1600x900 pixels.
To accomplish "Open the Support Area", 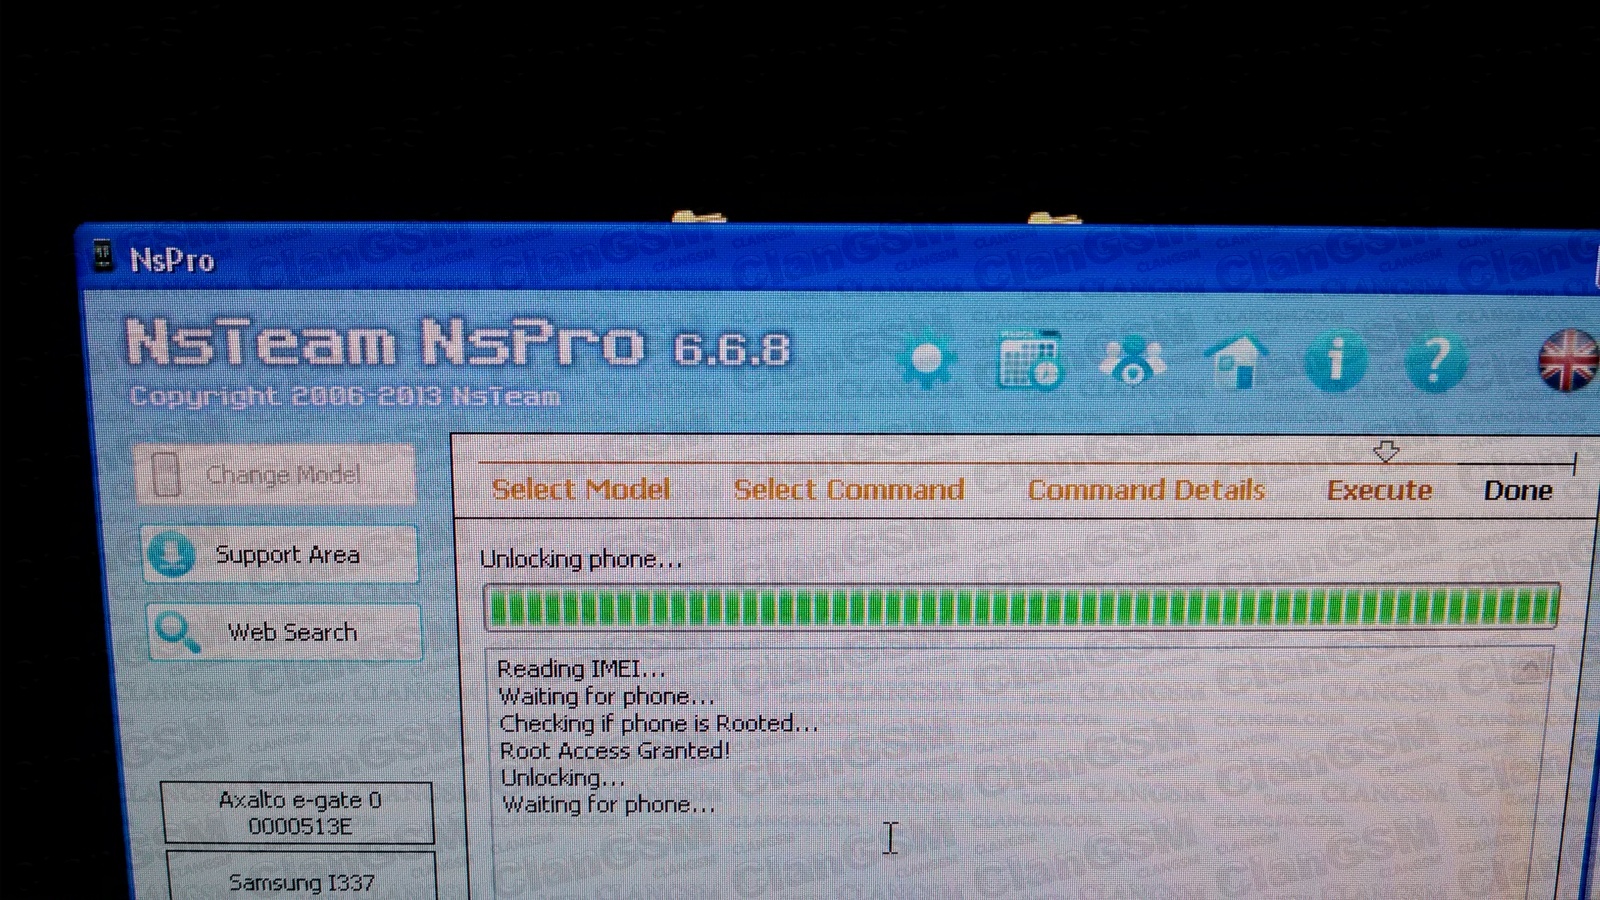I will (x=280, y=554).
